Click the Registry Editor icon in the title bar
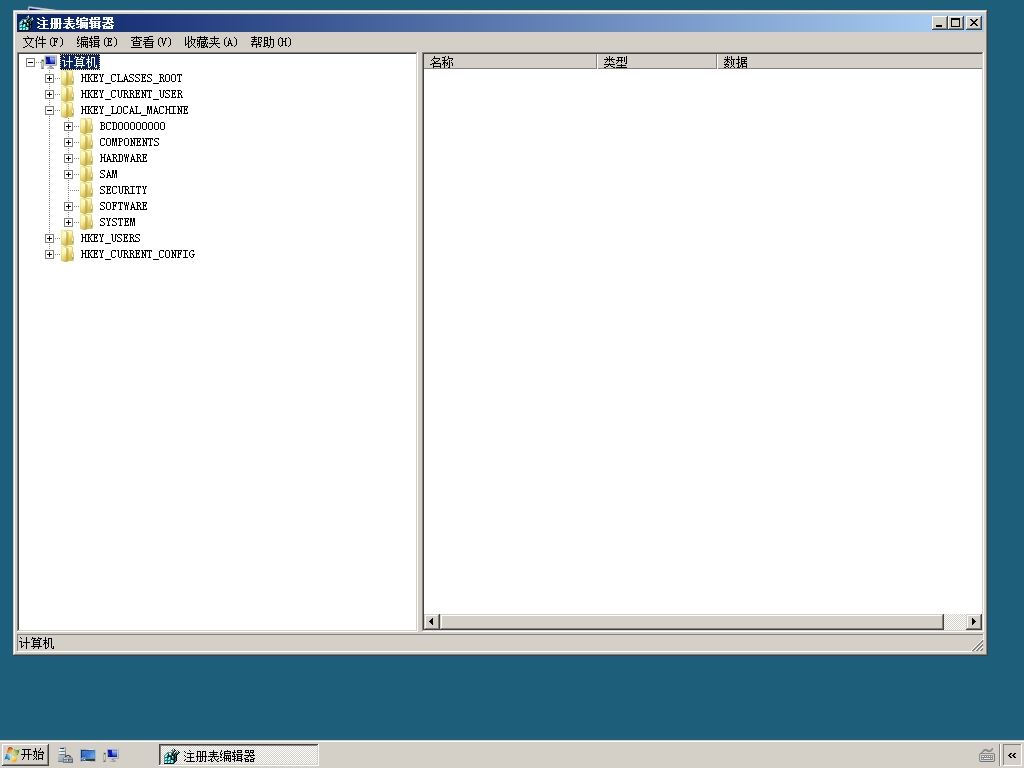Image resolution: width=1024 pixels, height=768 pixels. 25,24
